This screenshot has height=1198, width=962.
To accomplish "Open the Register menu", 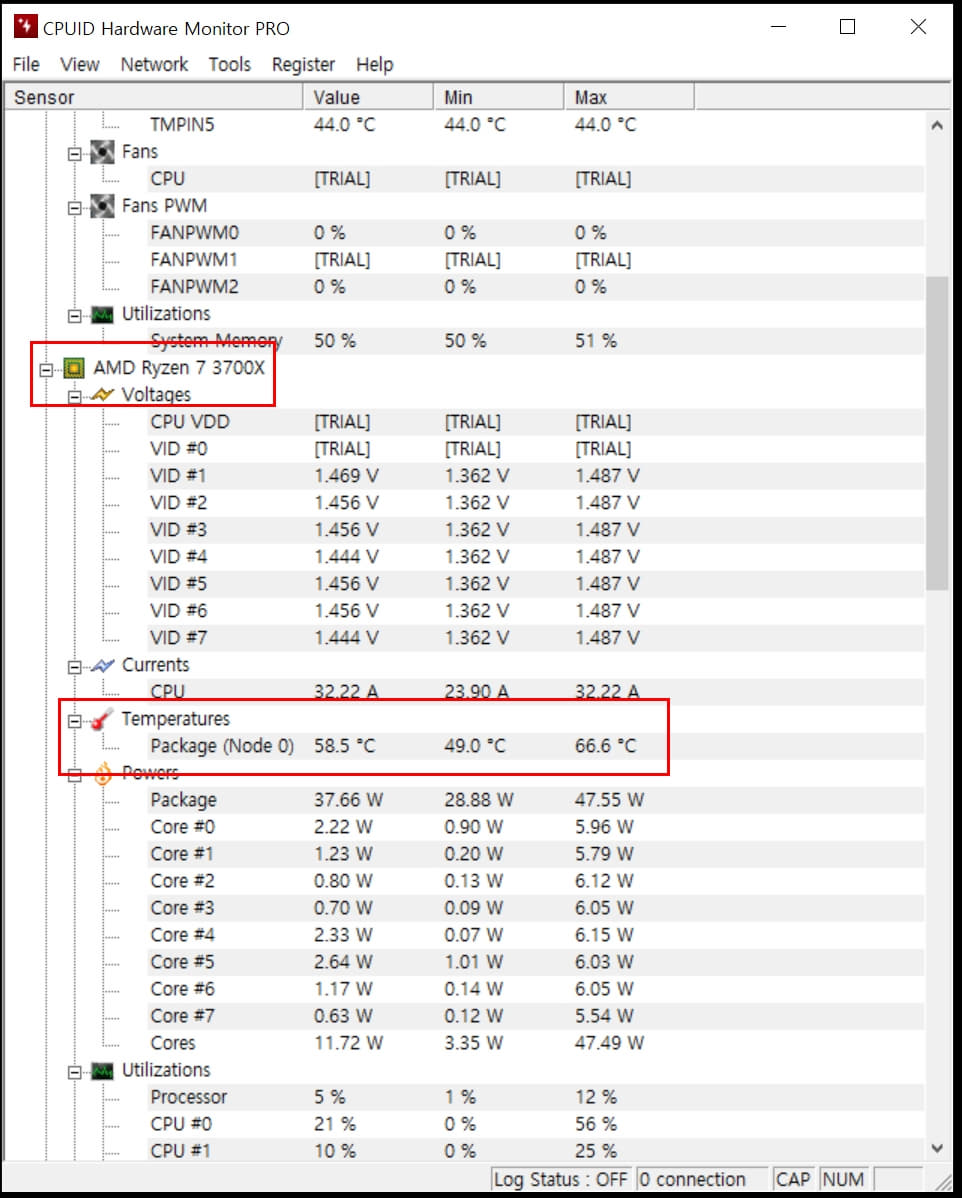I will click(303, 64).
